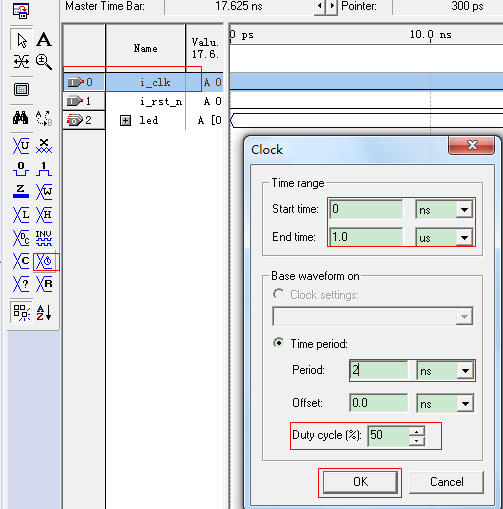The height and width of the screenshot is (509, 503).
Task: Apply High Impedance (Z) value
Action: coord(21,191)
